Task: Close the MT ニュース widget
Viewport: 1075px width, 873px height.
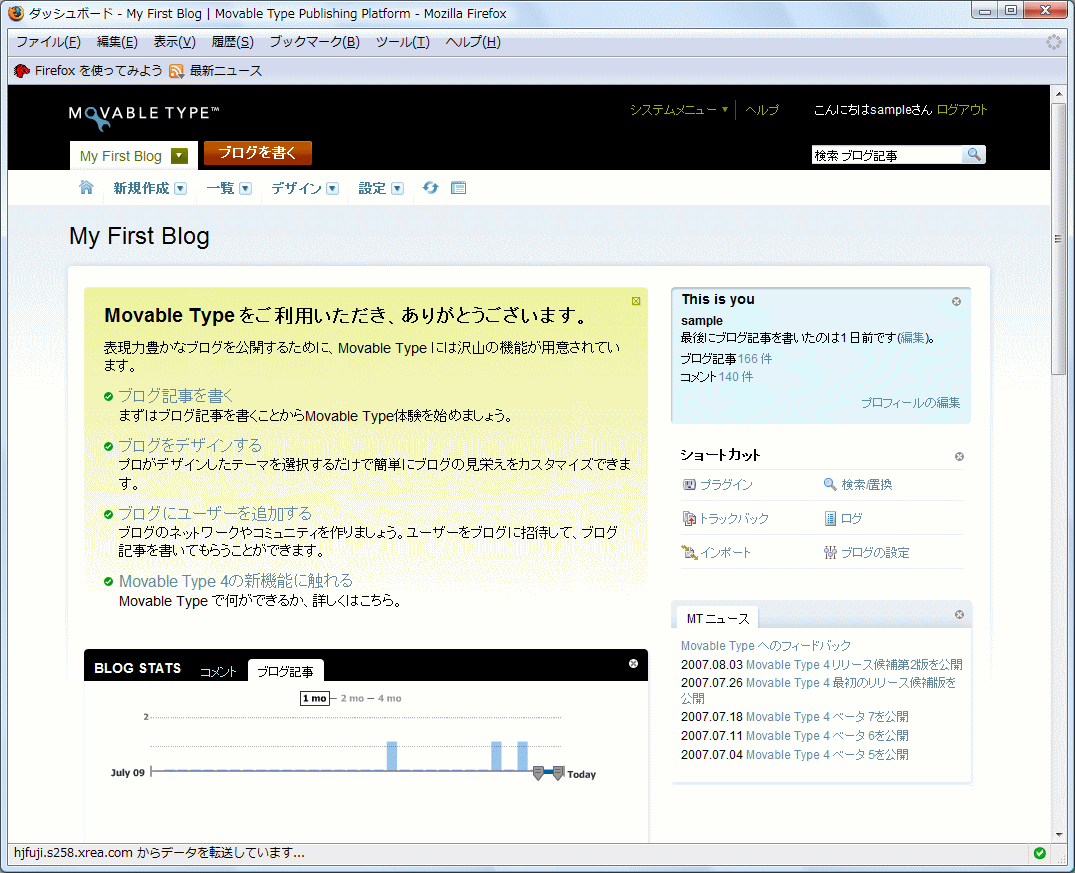Action: [x=959, y=614]
